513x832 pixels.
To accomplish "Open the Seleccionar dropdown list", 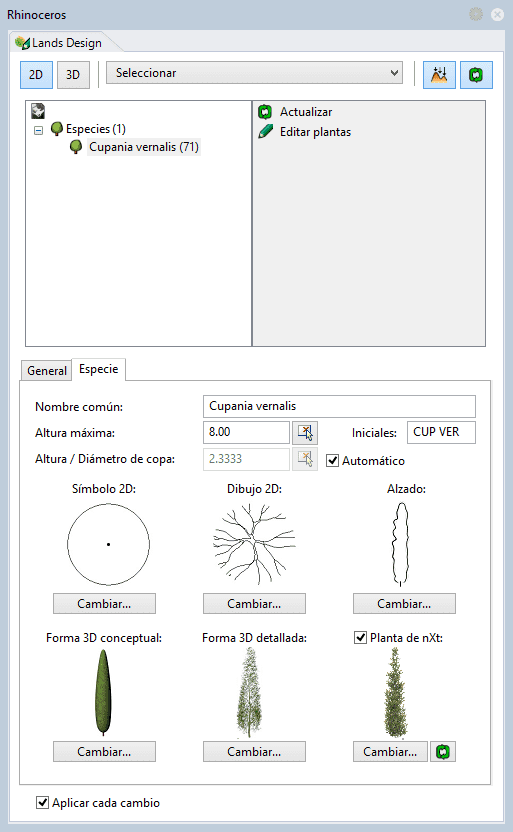I will [x=254, y=73].
